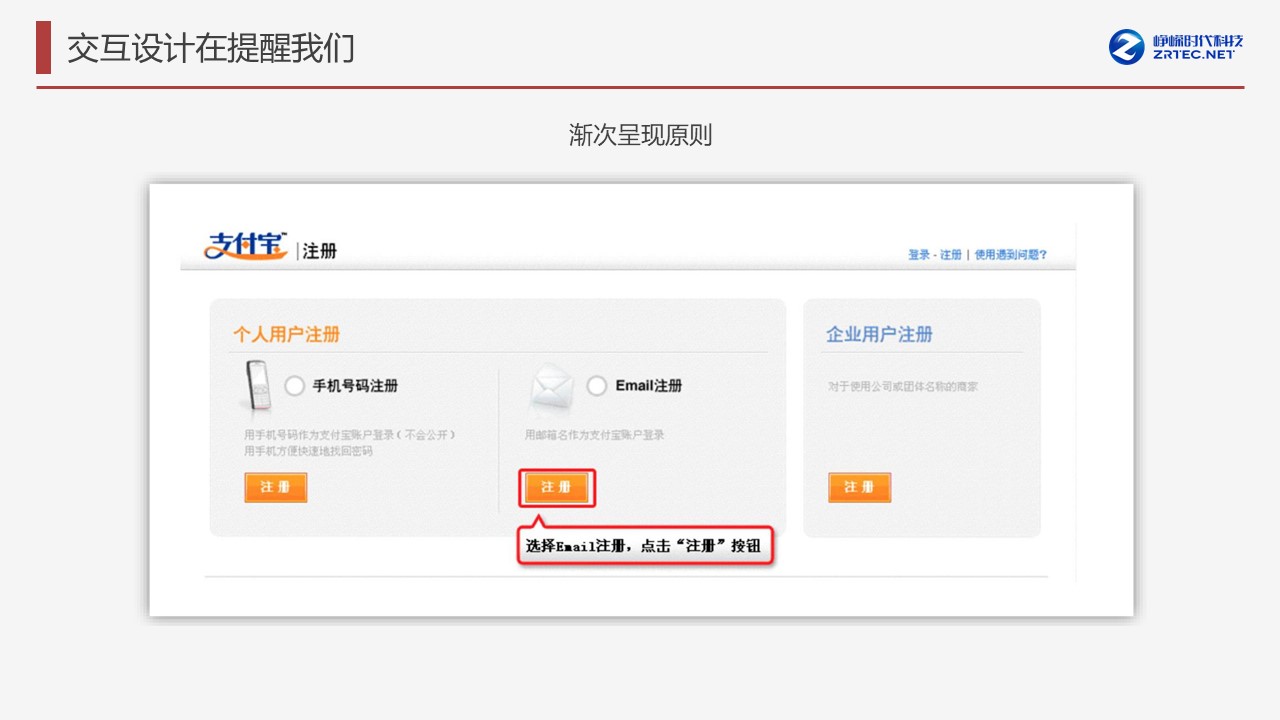
Task: Click the mobile phone icon
Action: tap(257, 386)
